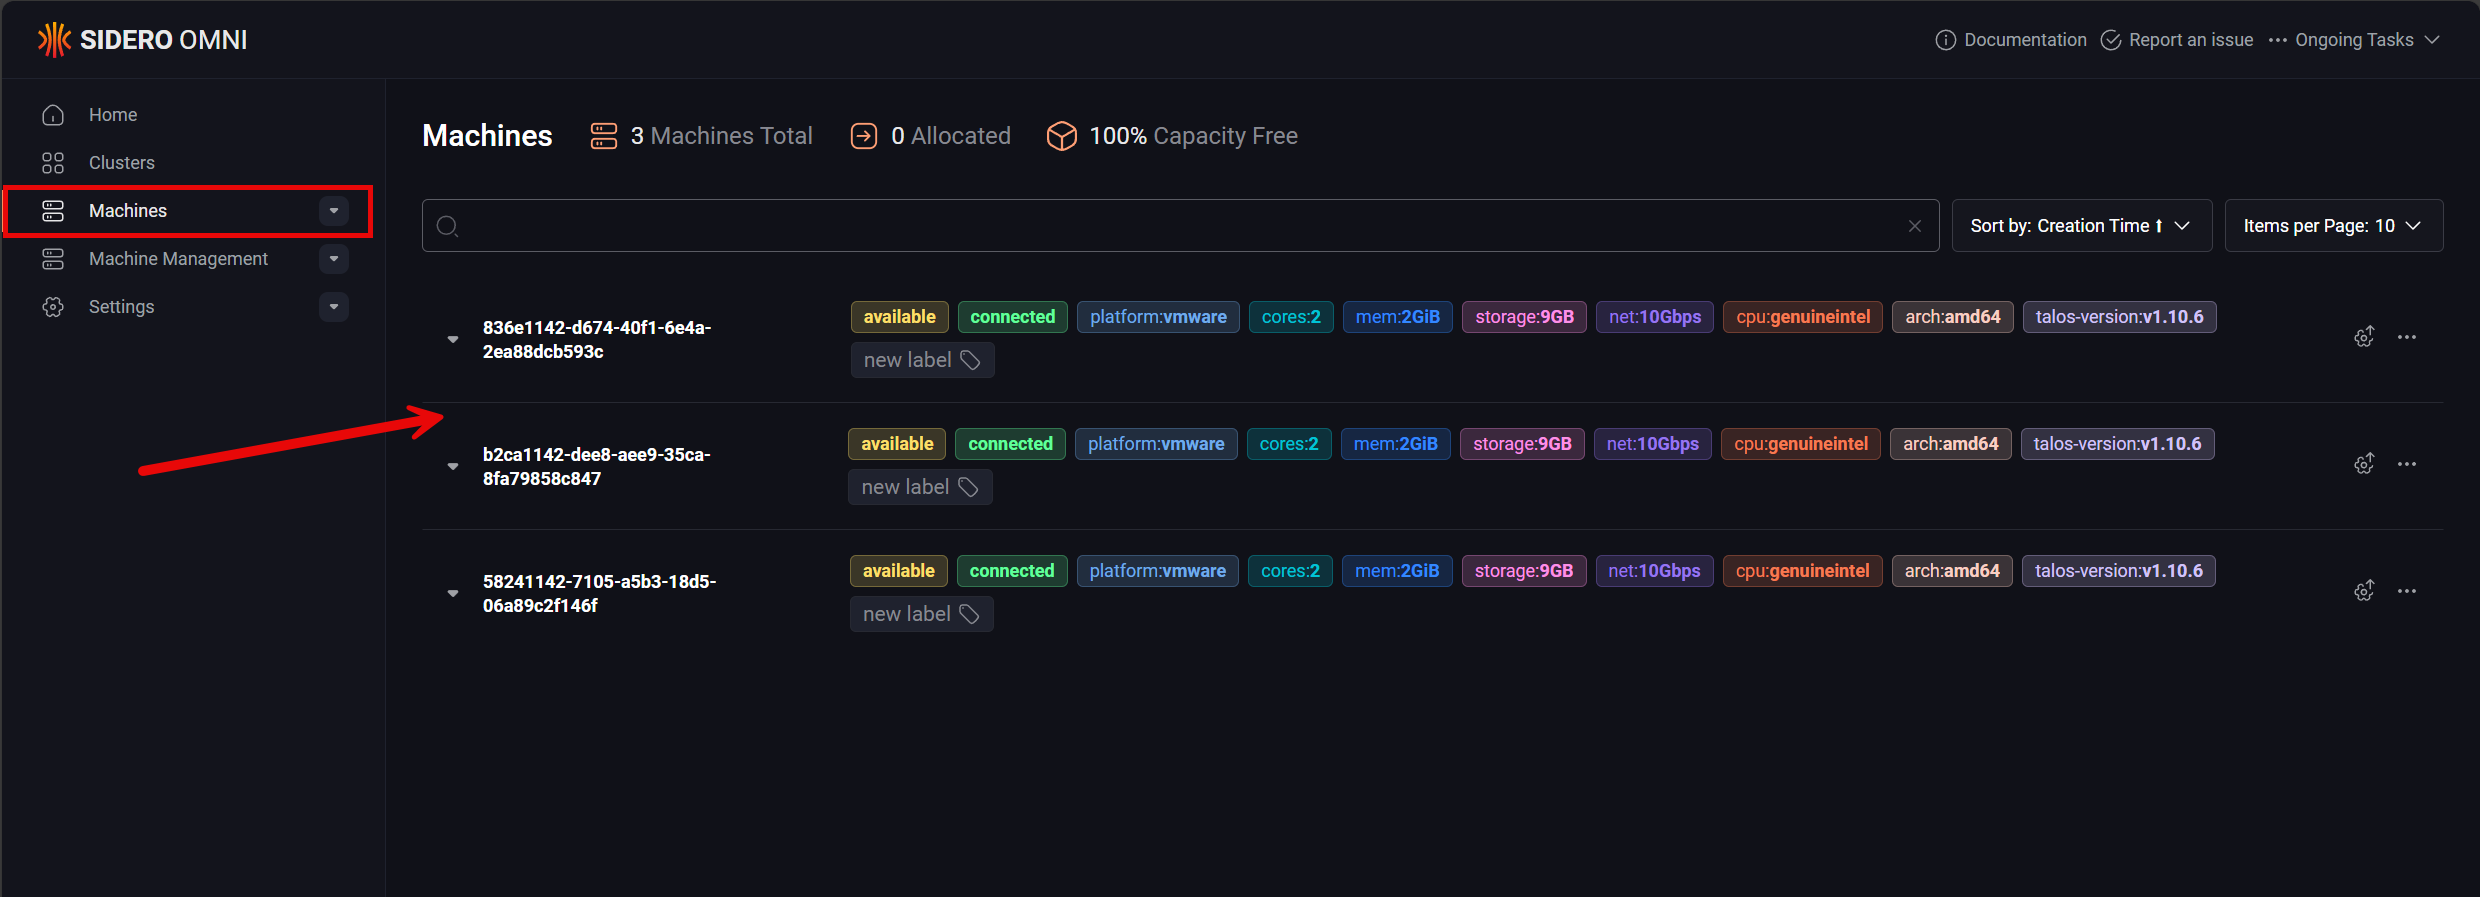Expand the Machine Management submenu arrow
Viewport: 2480px width, 897px height.
(x=334, y=259)
